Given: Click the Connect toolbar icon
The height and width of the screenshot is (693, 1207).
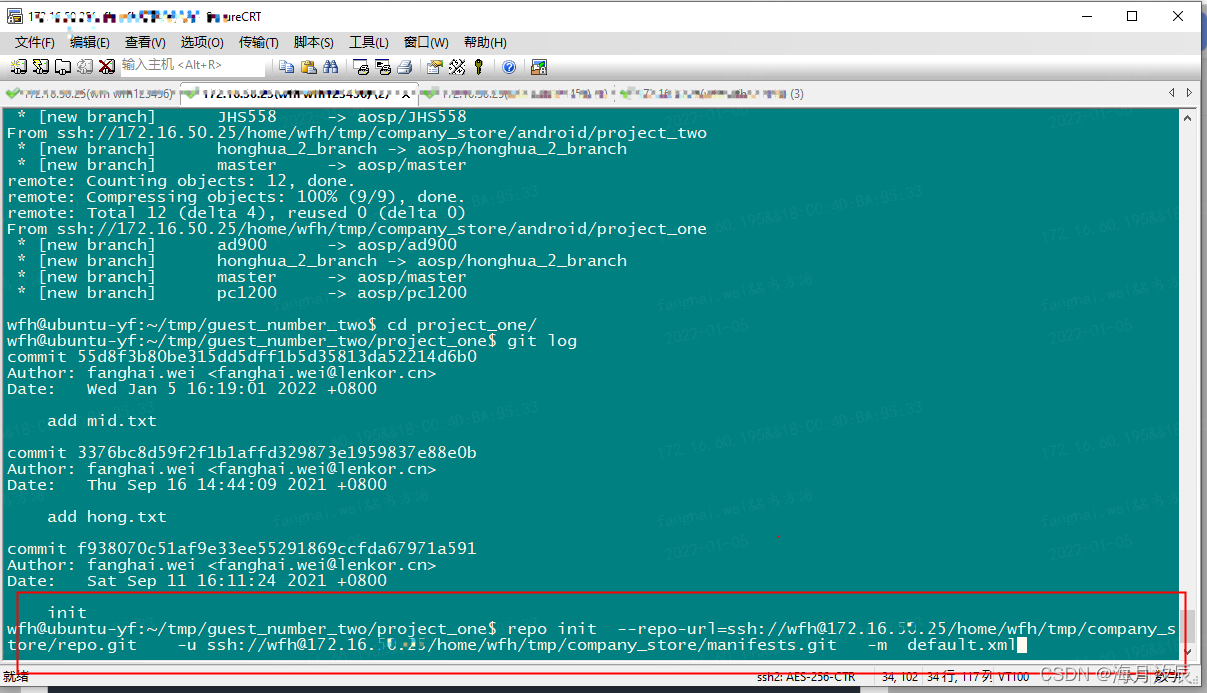Looking at the screenshot, I should click(x=19, y=67).
